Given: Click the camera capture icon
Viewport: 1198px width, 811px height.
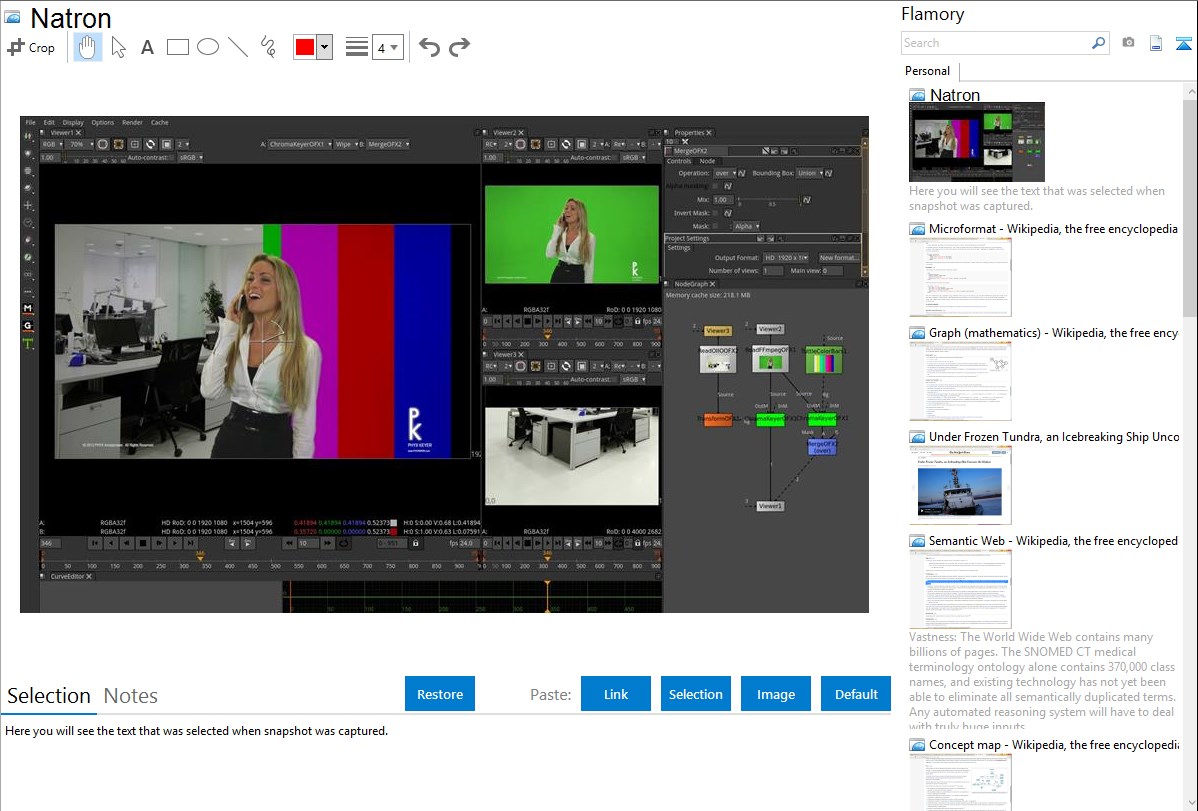Looking at the screenshot, I should 1128,43.
